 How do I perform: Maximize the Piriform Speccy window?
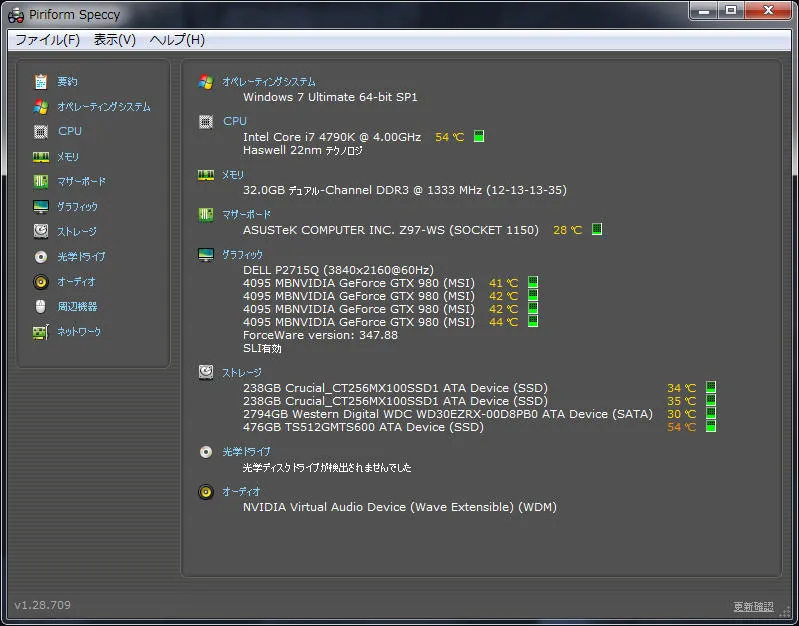[x=731, y=10]
